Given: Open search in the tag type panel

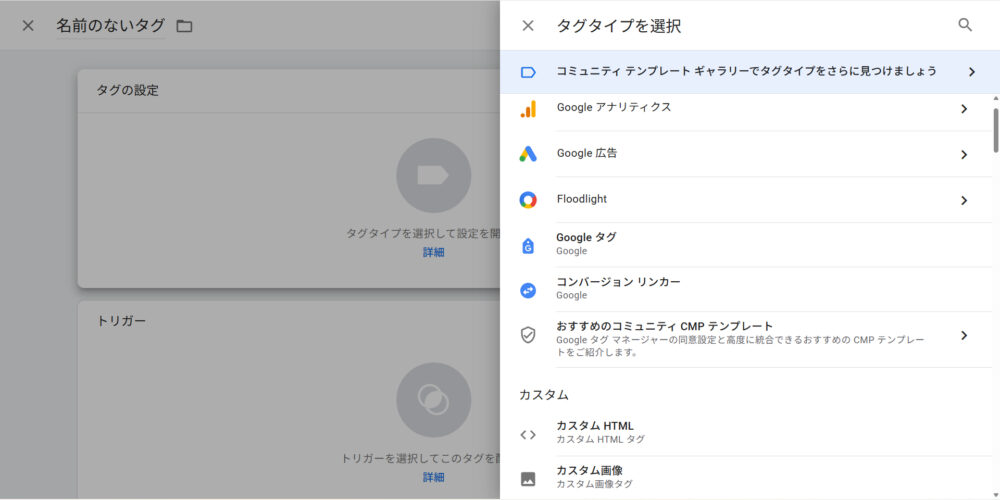Looking at the screenshot, I should click(965, 25).
